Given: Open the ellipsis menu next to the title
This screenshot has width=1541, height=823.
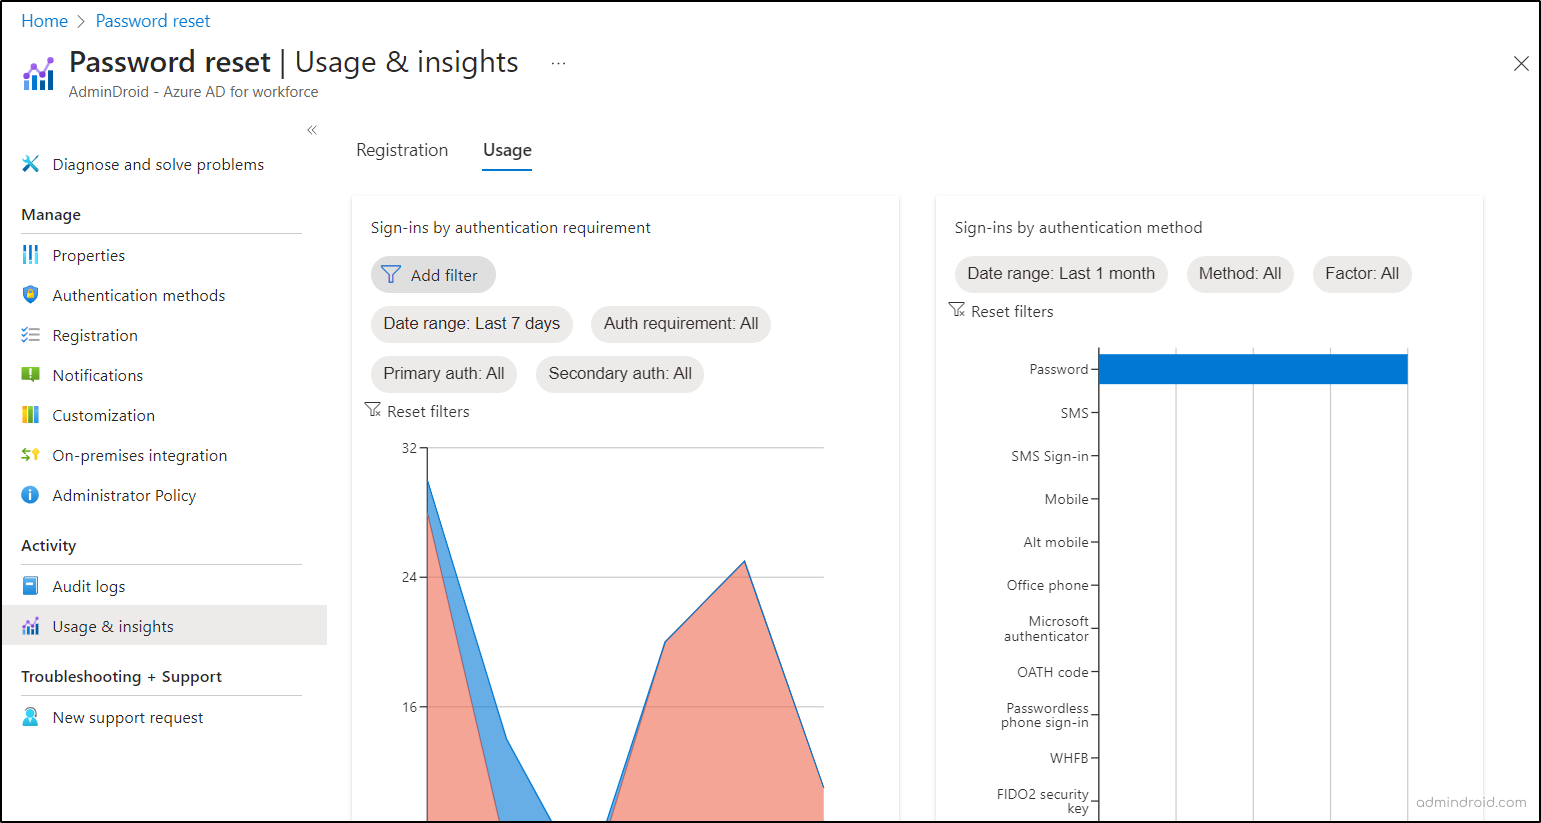Looking at the screenshot, I should point(557,62).
